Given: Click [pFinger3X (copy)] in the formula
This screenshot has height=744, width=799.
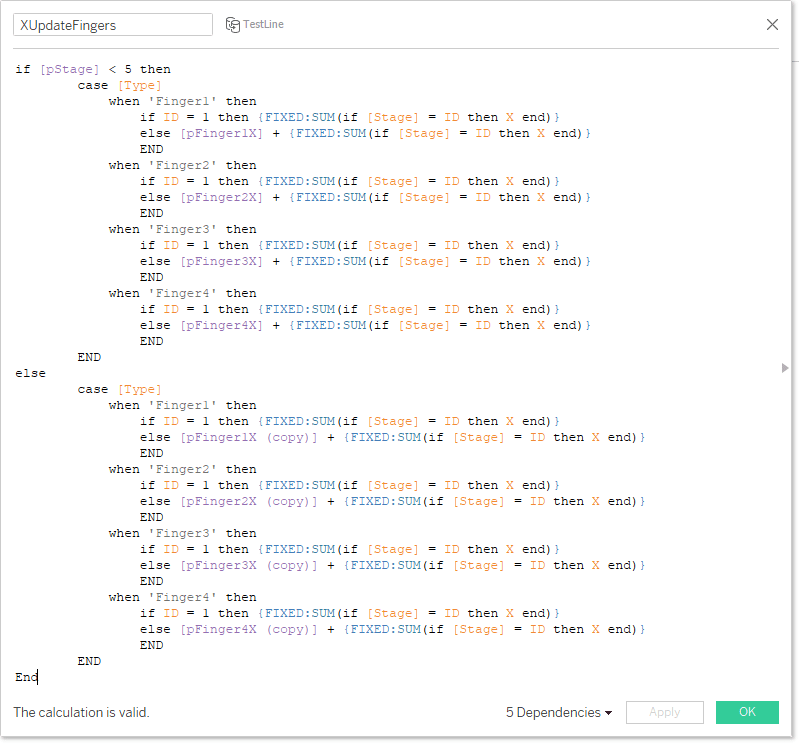Looking at the screenshot, I should pyautogui.click(x=248, y=565).
